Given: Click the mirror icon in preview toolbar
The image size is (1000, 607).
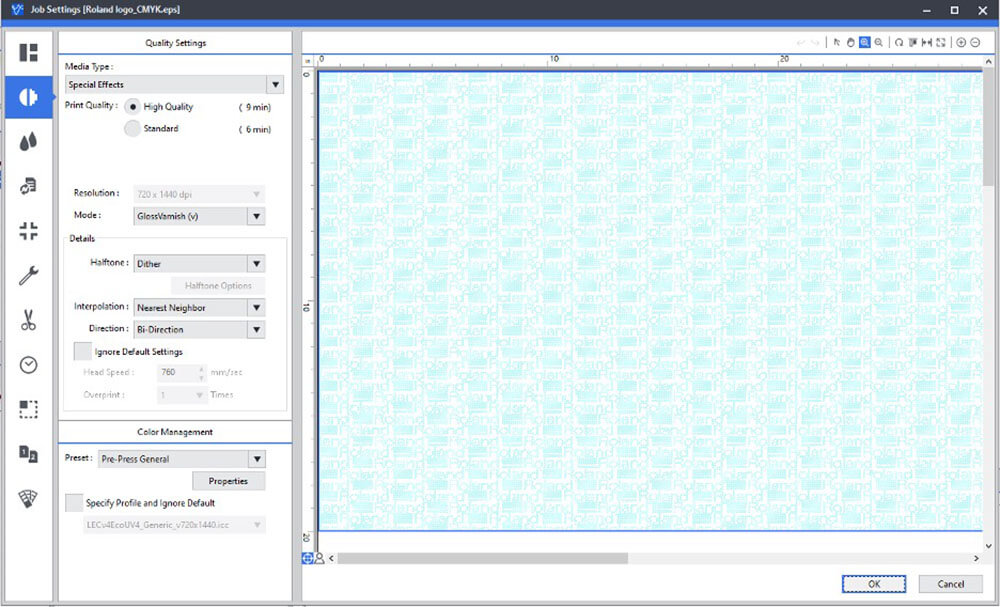Looking at the screenshot, I should [x=913, y=43].
